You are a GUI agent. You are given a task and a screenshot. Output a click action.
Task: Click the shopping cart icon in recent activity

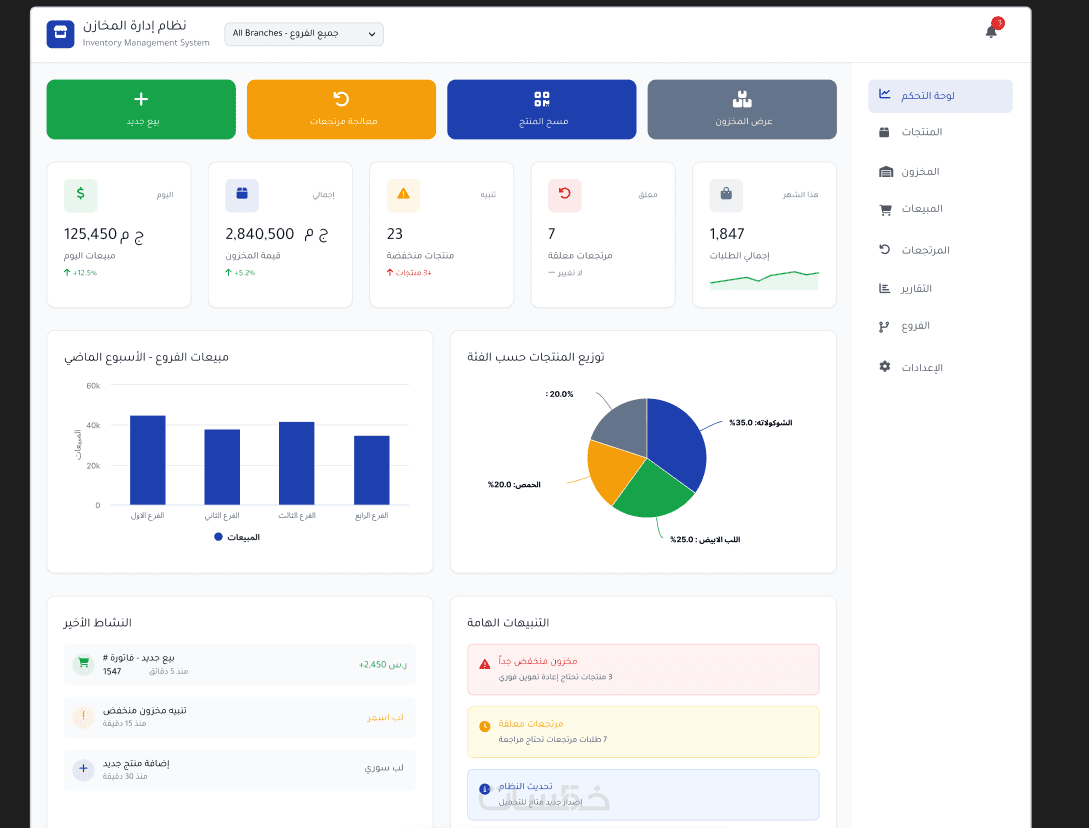(83, 663)
